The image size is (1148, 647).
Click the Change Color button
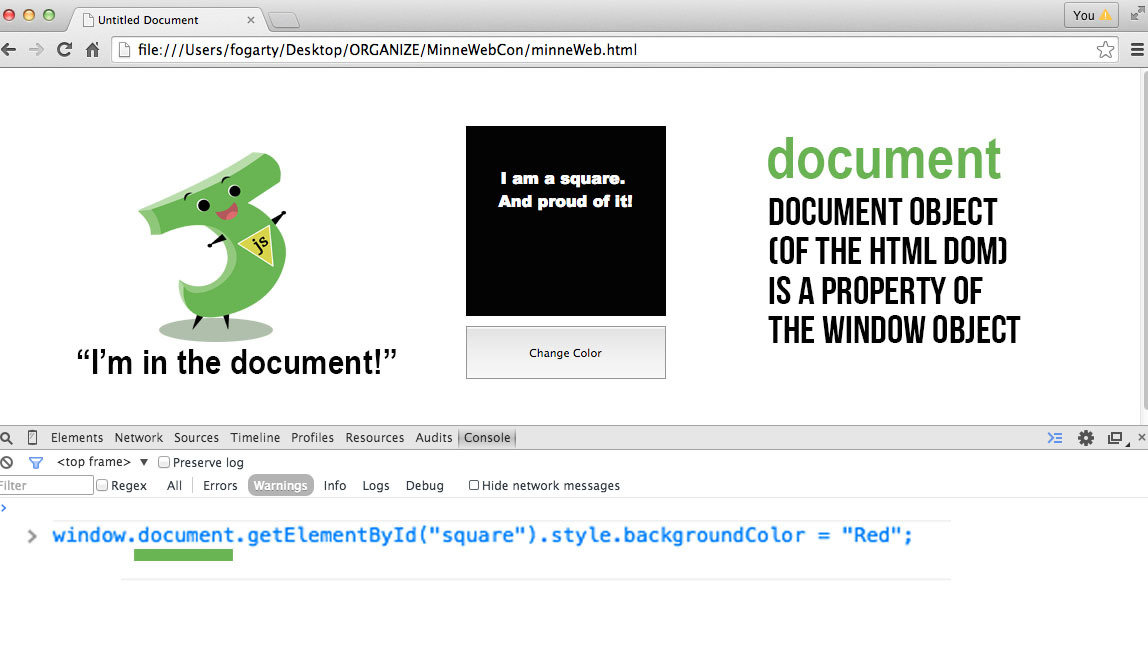coord(565,353)
